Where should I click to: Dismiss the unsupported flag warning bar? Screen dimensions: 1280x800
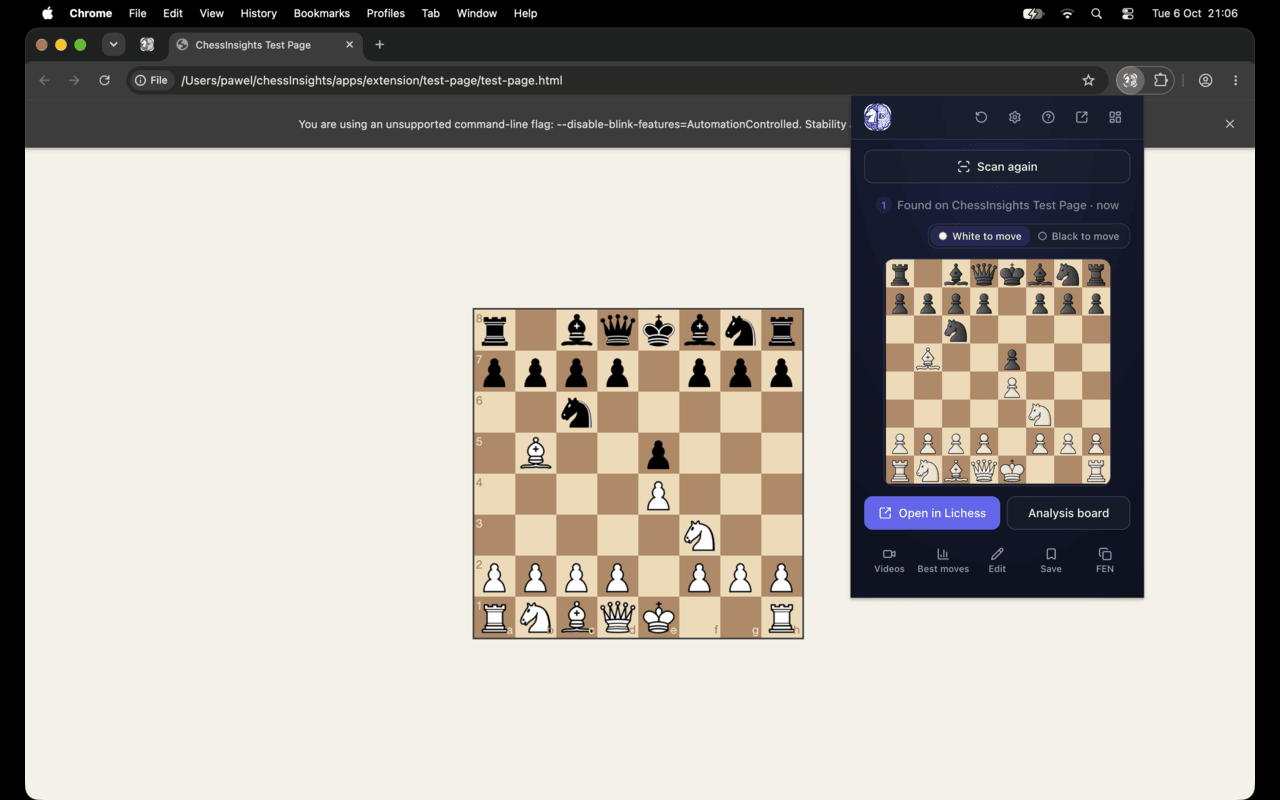[1230, 124]
